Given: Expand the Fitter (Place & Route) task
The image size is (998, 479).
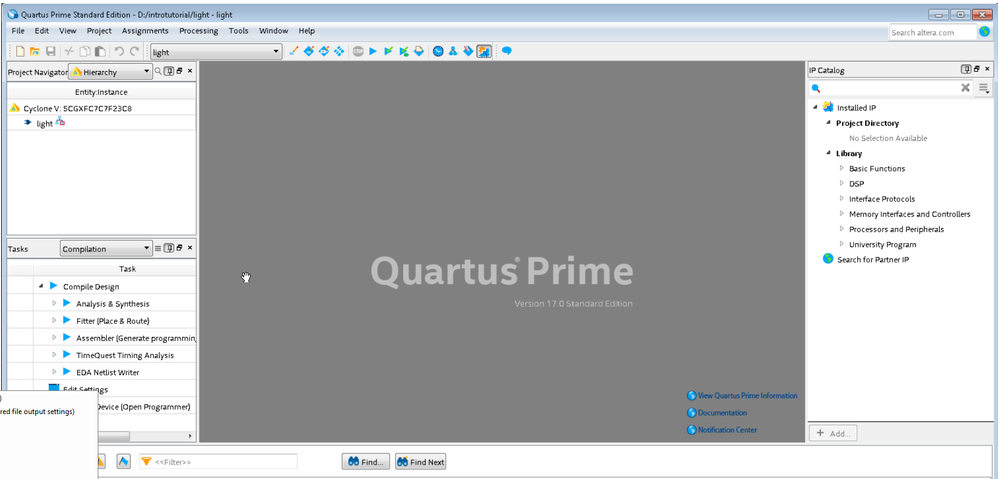Looking at the screenshot, I should [x=54, y=321].
